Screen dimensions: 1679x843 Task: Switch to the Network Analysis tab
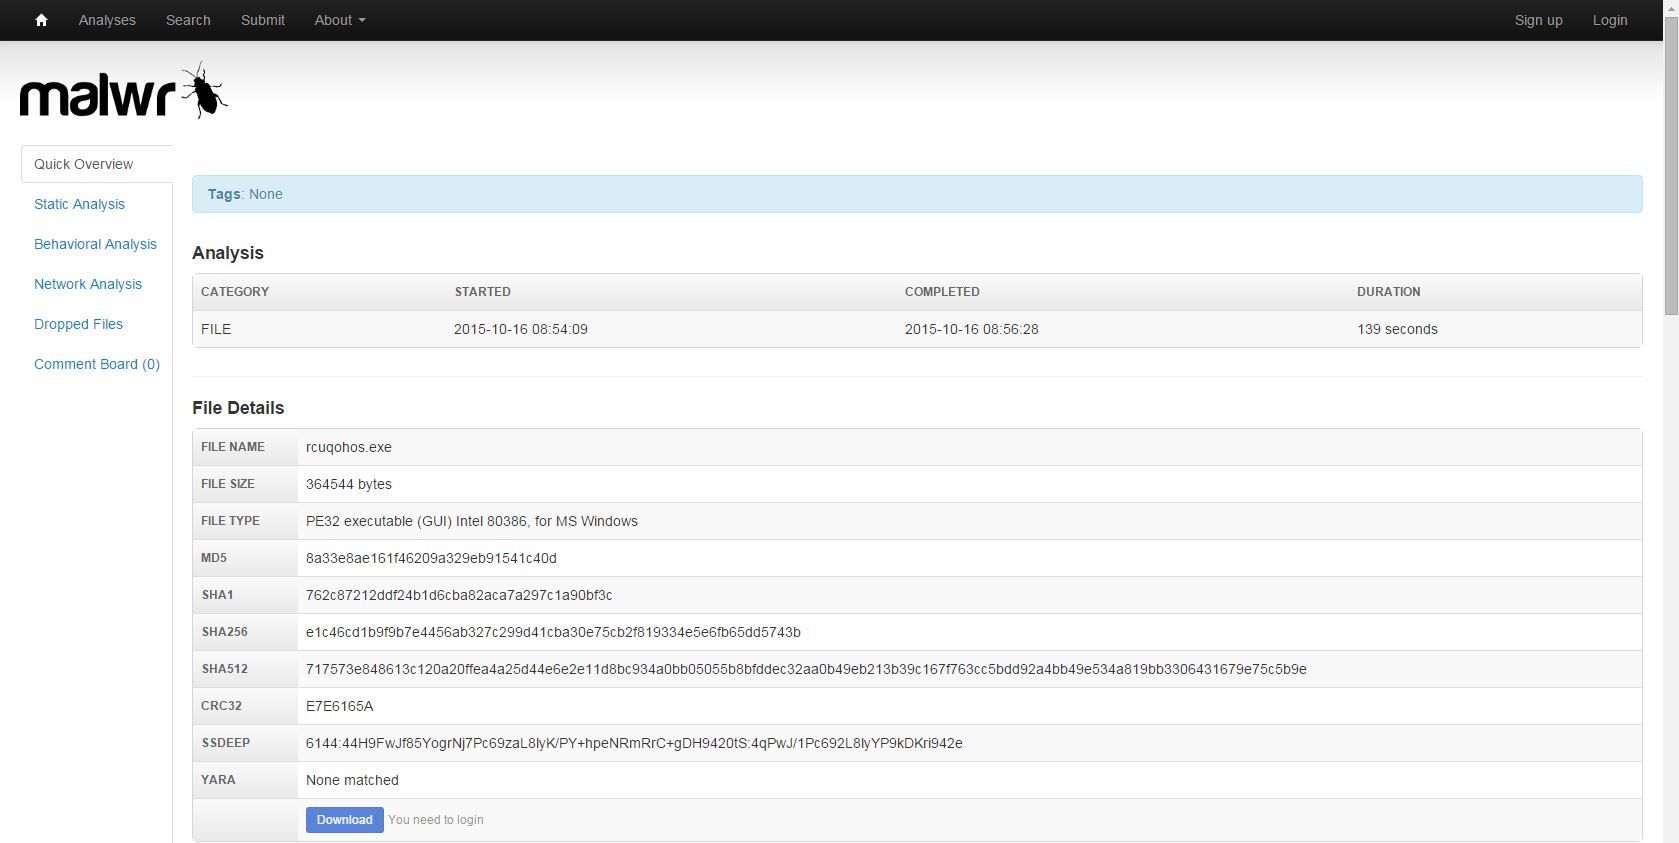pos(88,284)
